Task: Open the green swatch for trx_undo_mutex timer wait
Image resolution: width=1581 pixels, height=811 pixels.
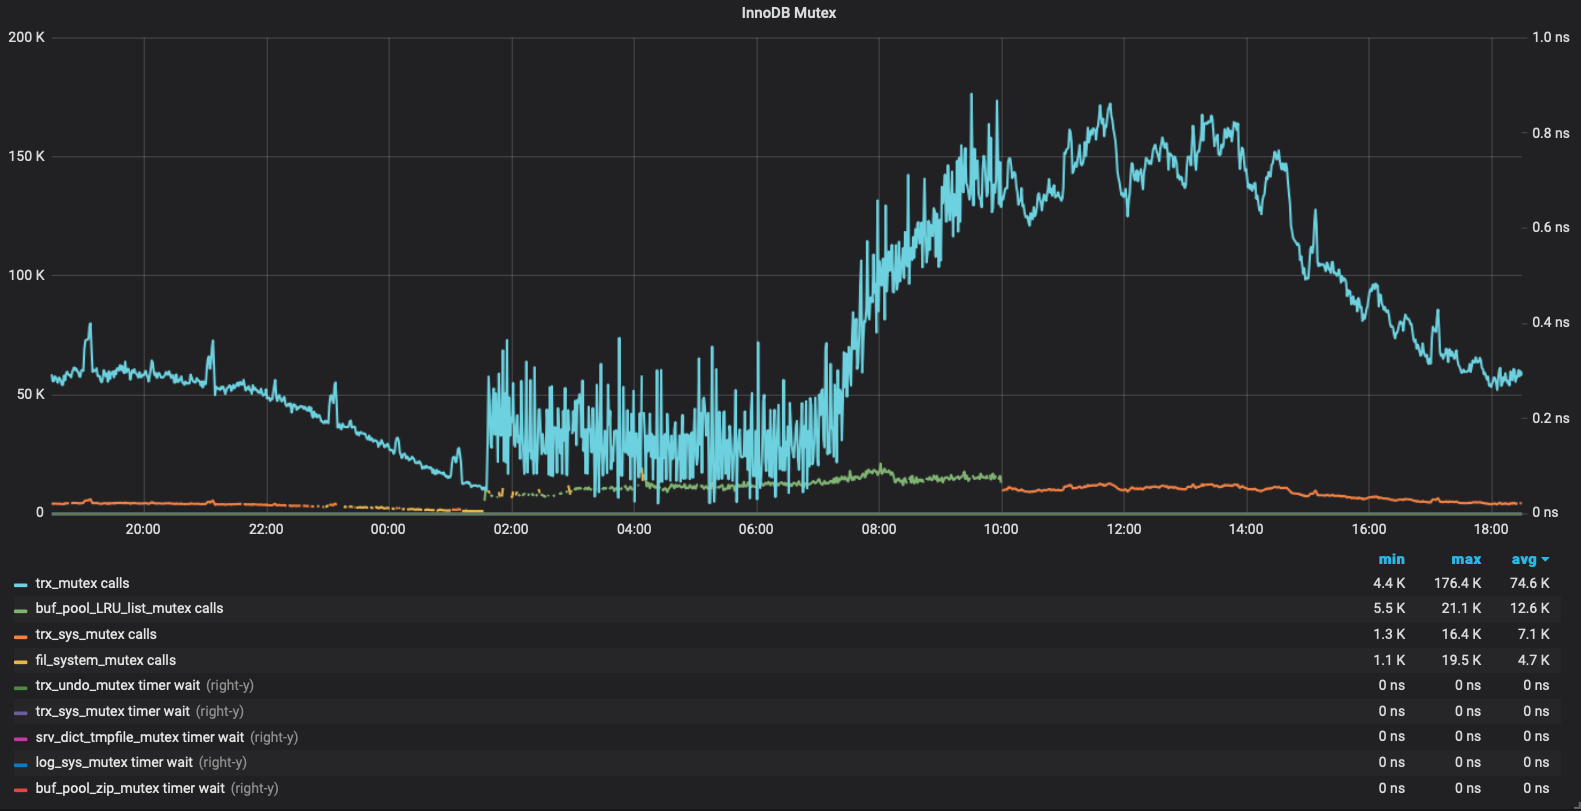Action: tap(21, 686)
